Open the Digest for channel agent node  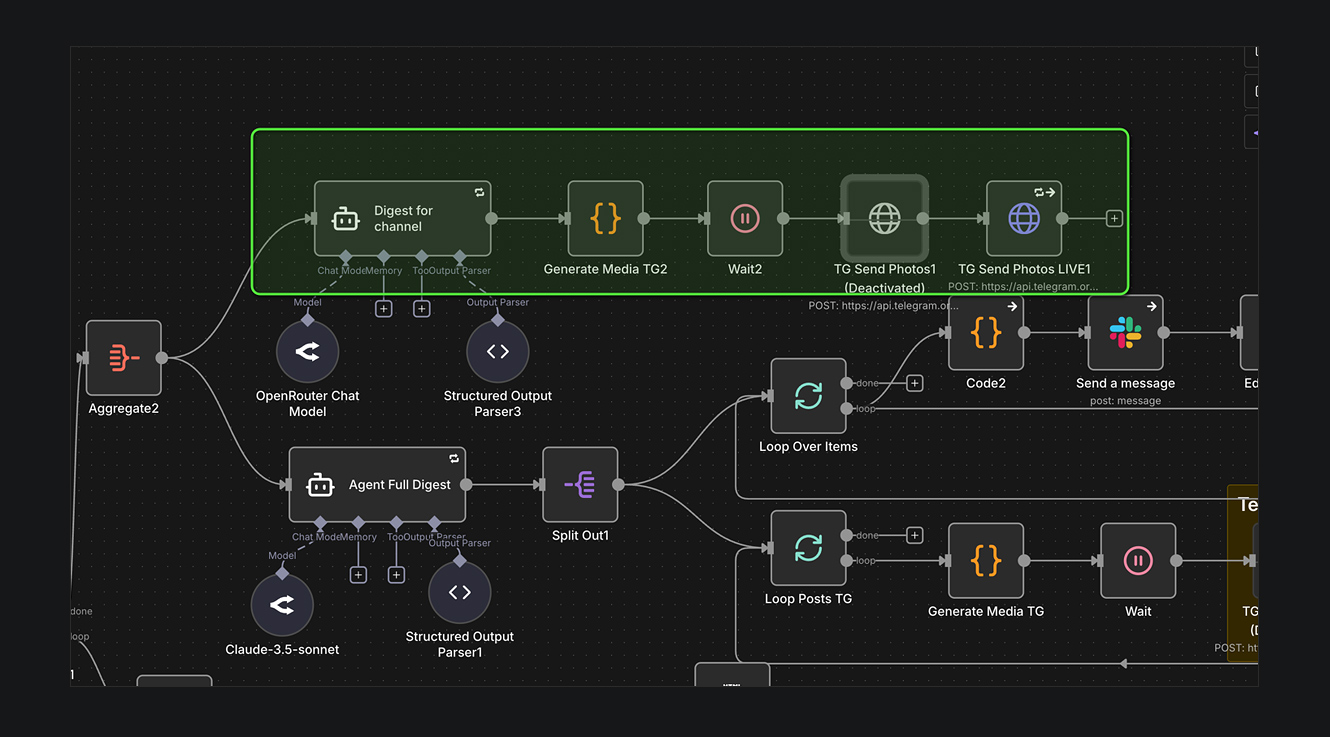pyautogui.click(x=402, y=218)
